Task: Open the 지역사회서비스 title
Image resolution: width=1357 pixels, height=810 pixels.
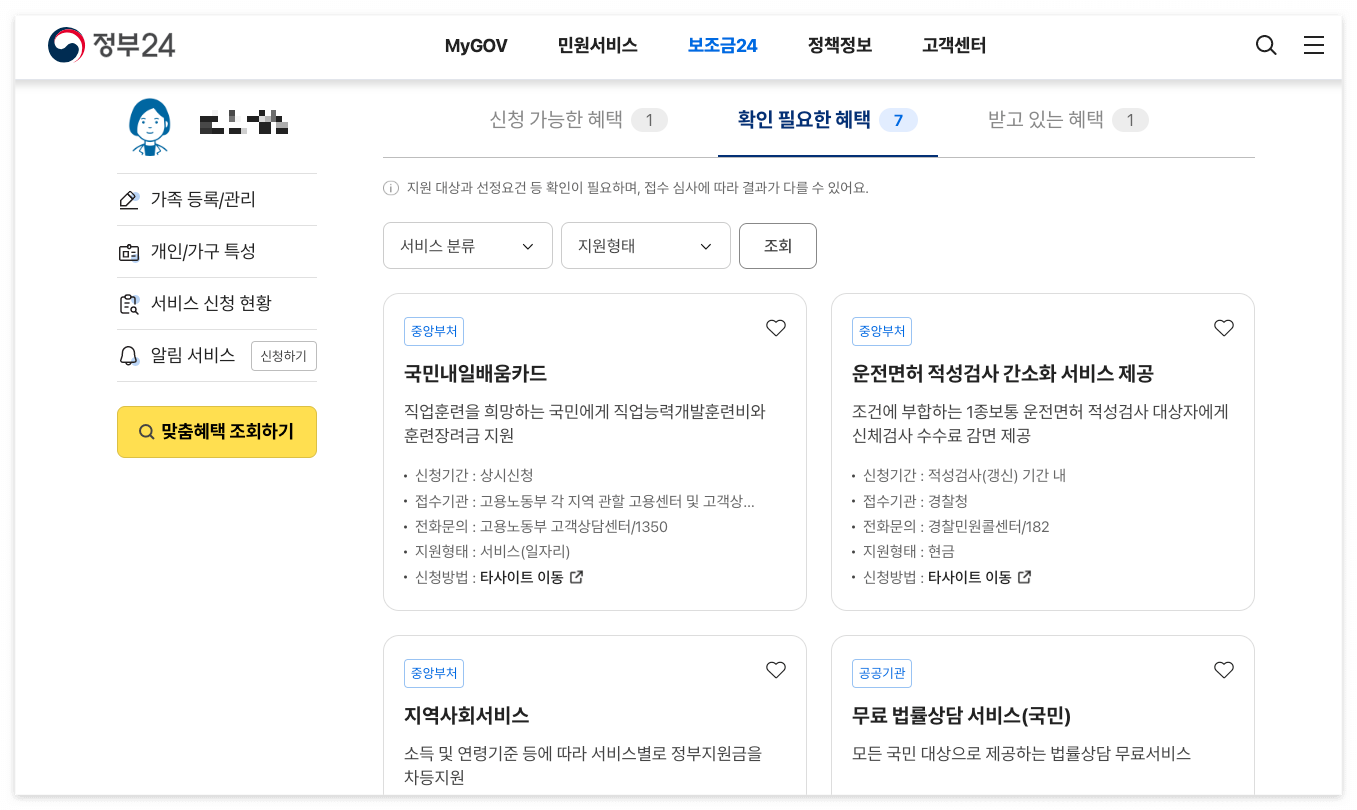Action: [x=467, y=716]
